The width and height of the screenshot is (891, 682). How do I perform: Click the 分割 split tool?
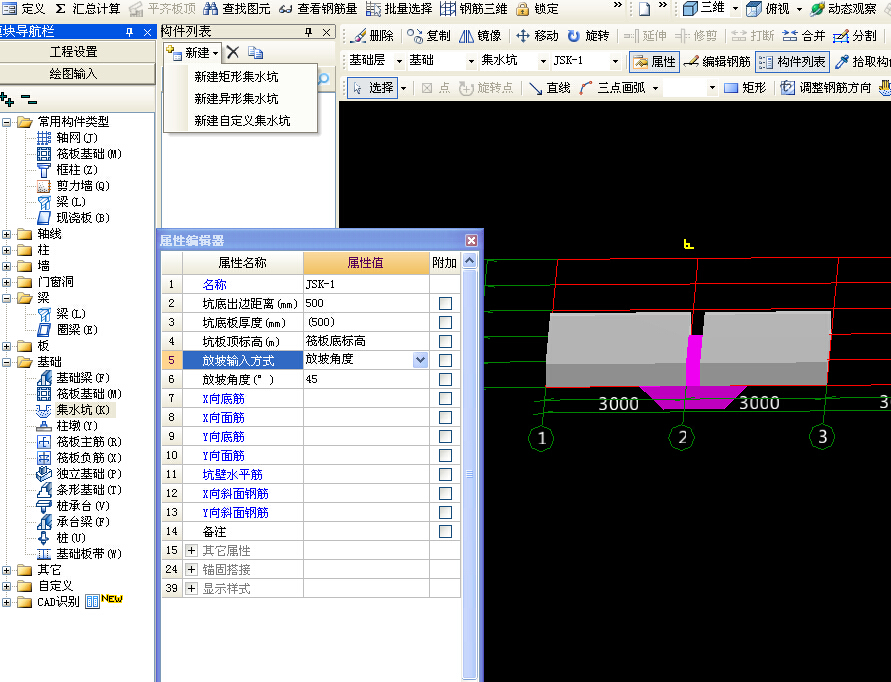click(855, 36)
